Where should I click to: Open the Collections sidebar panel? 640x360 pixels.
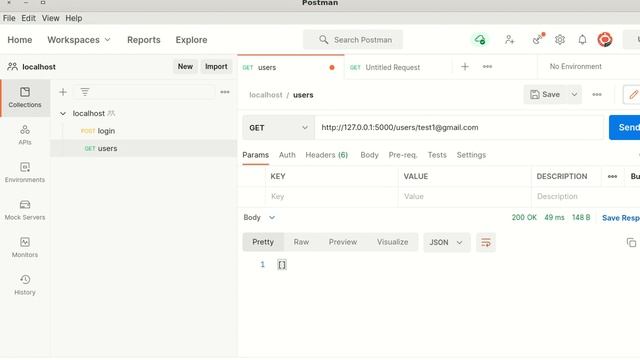click(25, 98)
